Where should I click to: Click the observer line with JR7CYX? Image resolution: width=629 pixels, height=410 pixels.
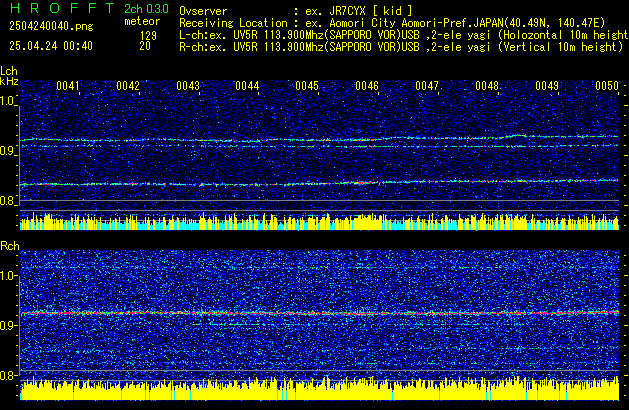click(x=295, y=11)
